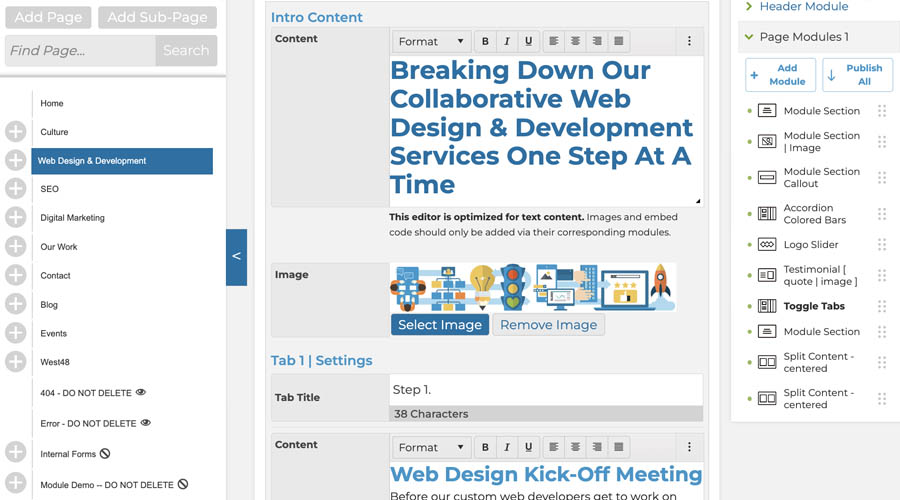Grab drag handle of Toggle Tabs module
This screenshot has height=500, width=900.
pyautogui.click(x=882, y=306)
